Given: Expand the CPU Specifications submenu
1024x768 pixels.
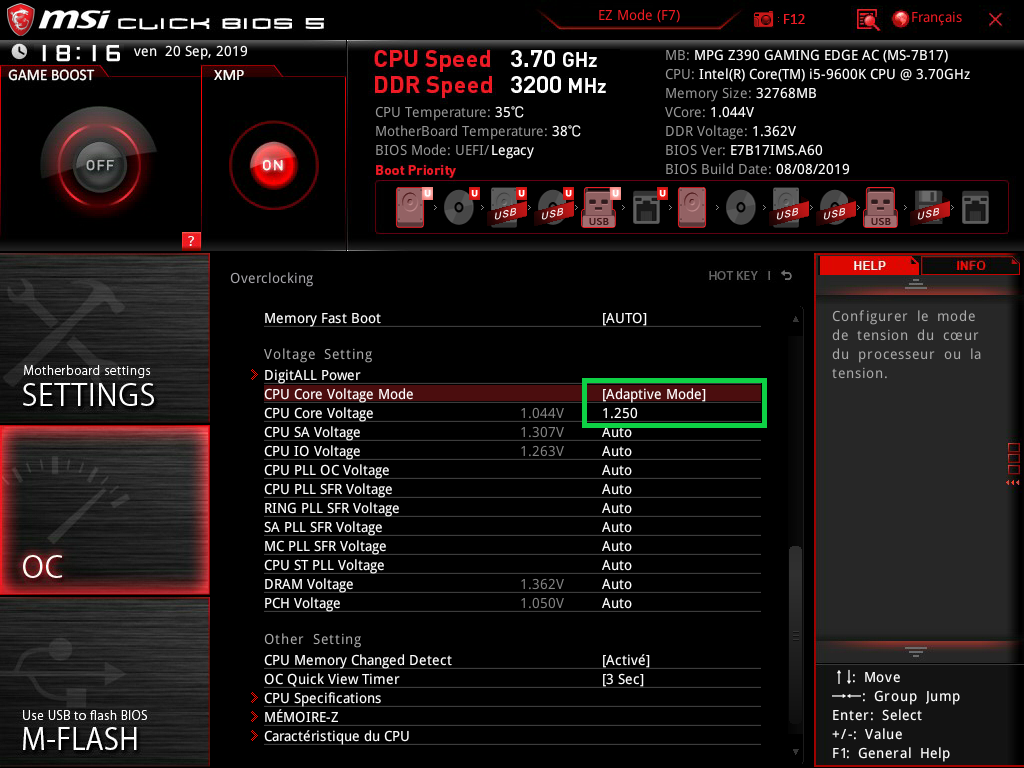Looking at the screenshot, I should click(x=322, y=698).
